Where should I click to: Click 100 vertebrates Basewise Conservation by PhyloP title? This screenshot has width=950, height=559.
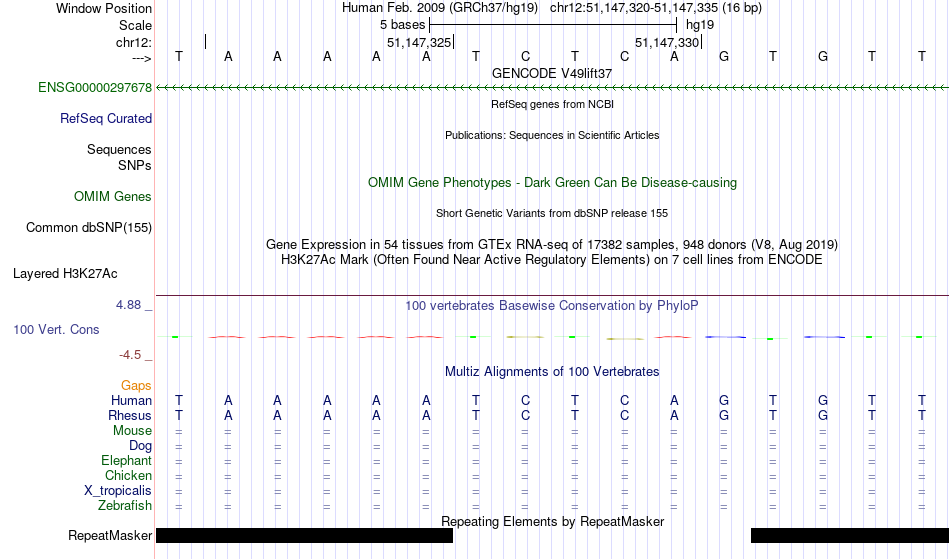point(552,305)
